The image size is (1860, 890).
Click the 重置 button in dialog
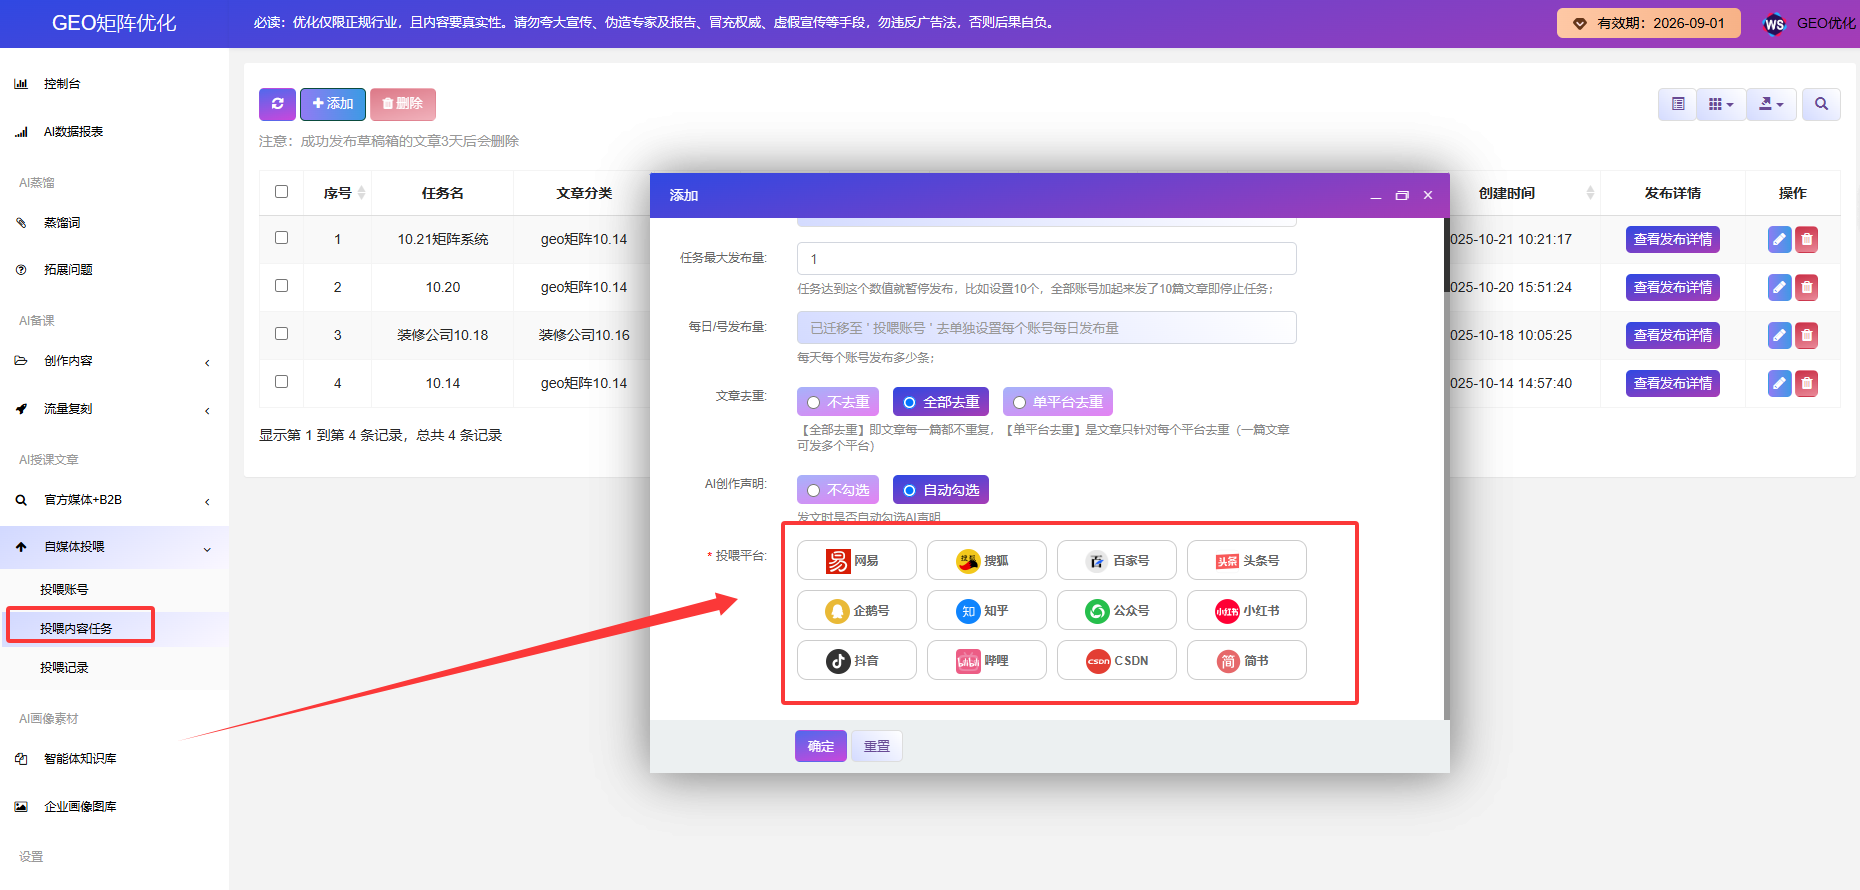877,746
